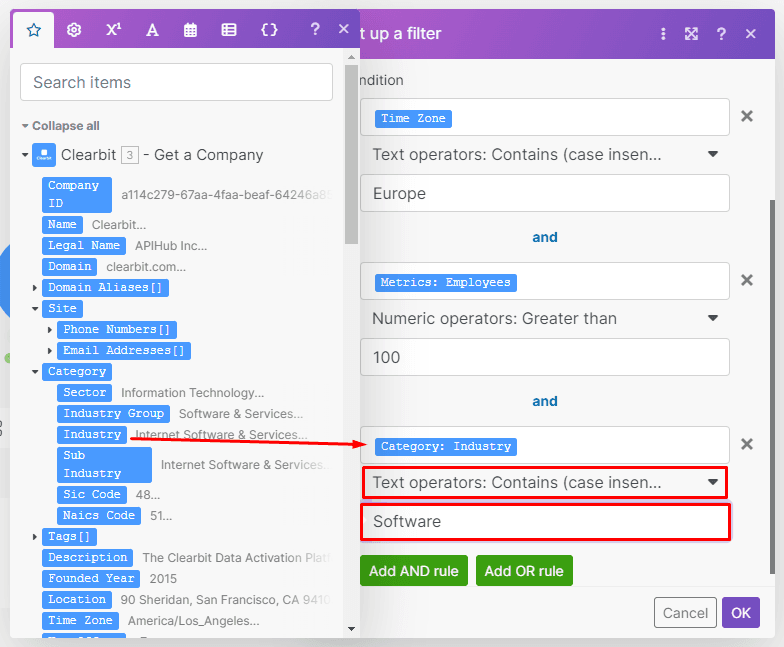Collapse the Category group

click(36, 372)
